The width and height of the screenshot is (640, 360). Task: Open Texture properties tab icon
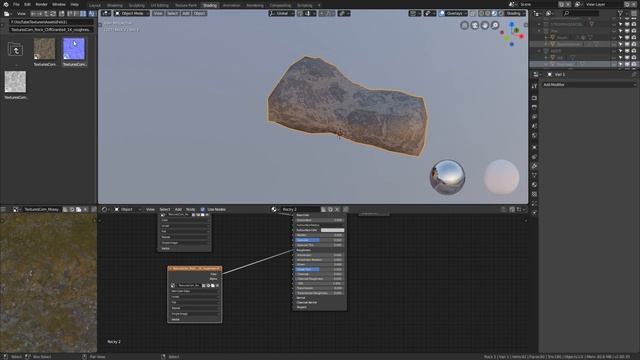[x=534, y=194]
